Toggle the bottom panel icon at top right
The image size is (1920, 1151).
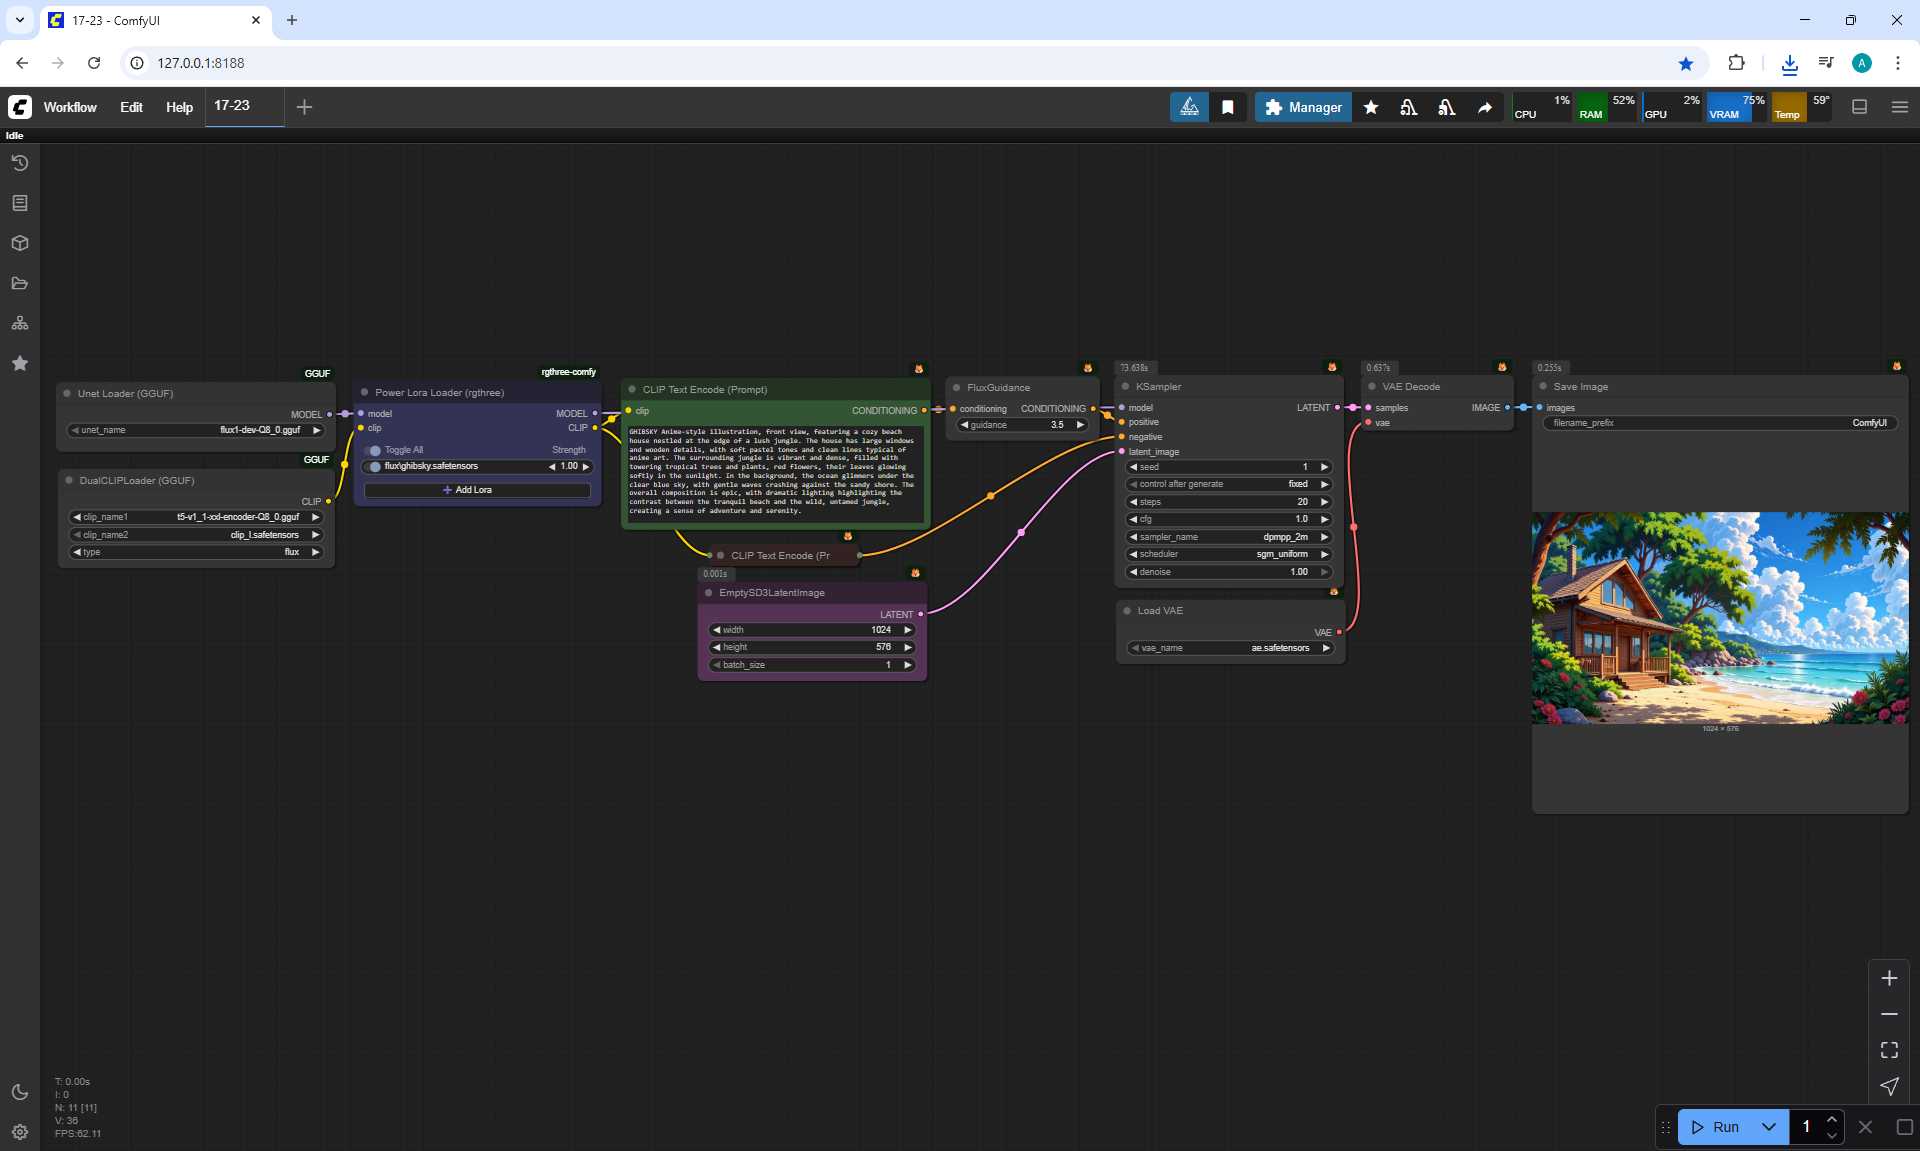pos(1859,107)
